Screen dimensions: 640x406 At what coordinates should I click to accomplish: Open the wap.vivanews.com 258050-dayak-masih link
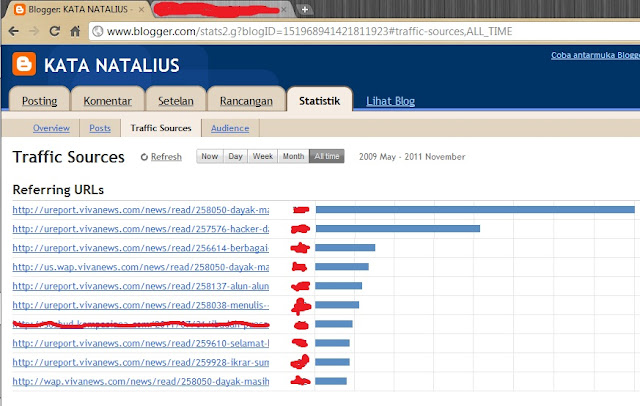141,382
